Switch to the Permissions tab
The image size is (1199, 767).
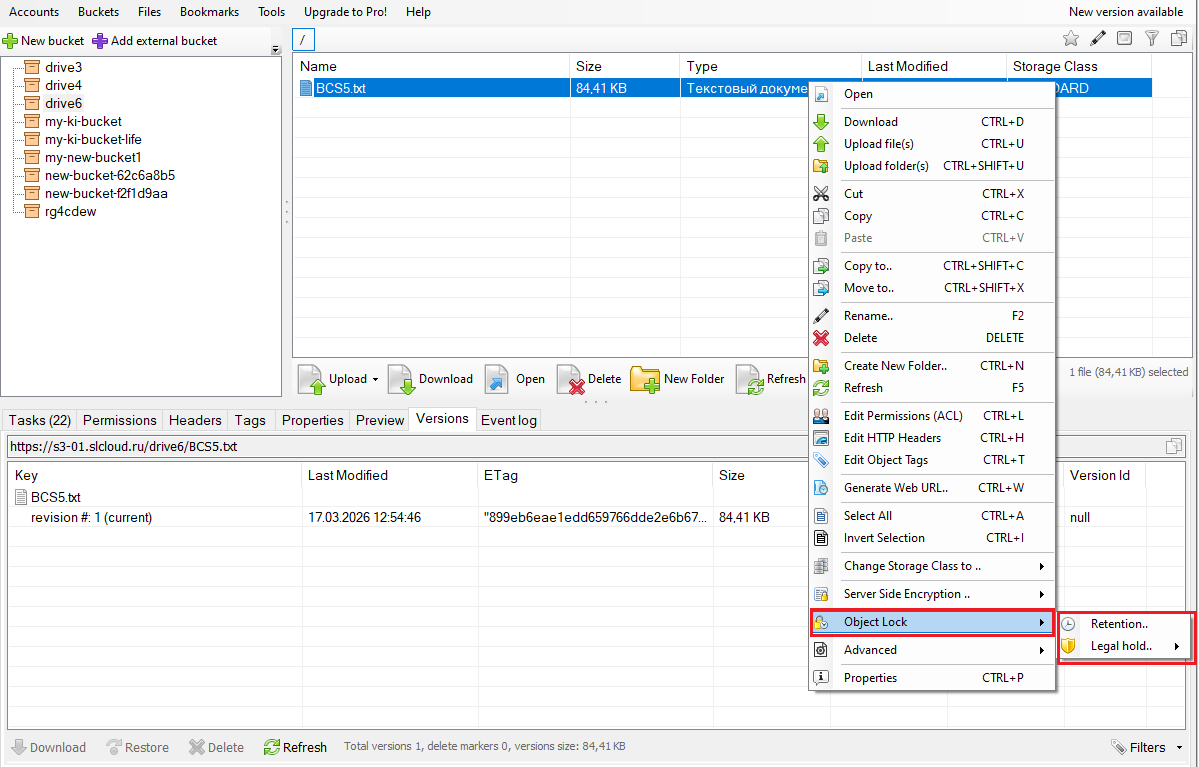coord(119,420)
